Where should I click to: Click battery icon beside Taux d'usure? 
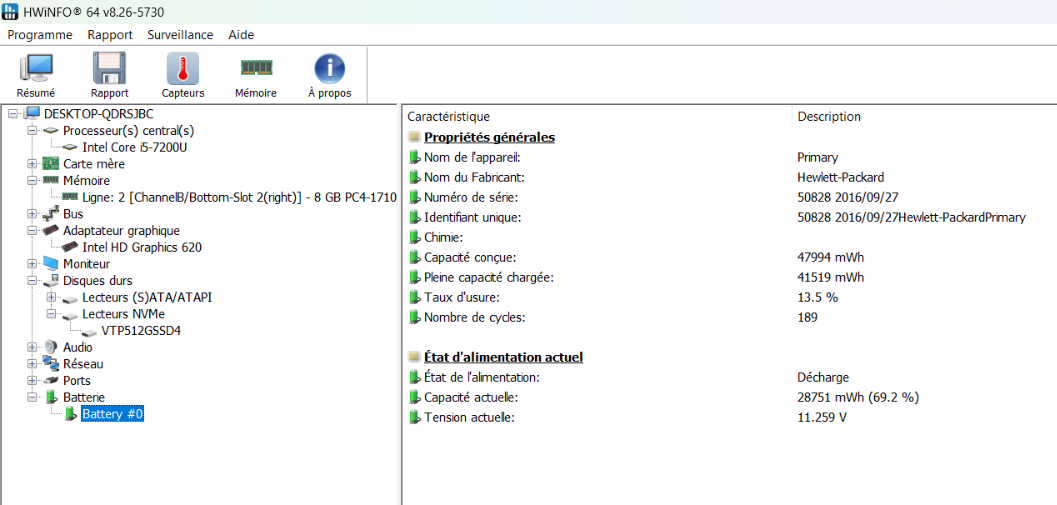414,297
